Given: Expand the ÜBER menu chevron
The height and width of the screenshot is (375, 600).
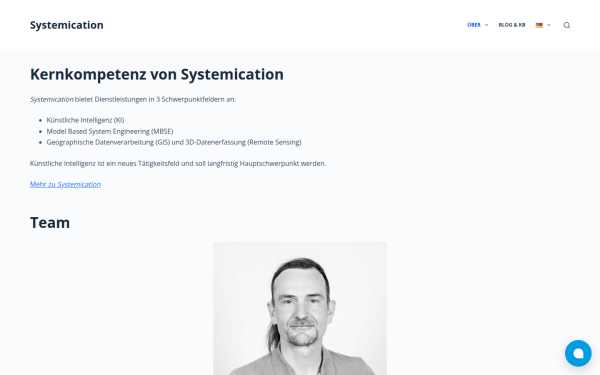Looking at the screenshot, I should click(487, 25).
